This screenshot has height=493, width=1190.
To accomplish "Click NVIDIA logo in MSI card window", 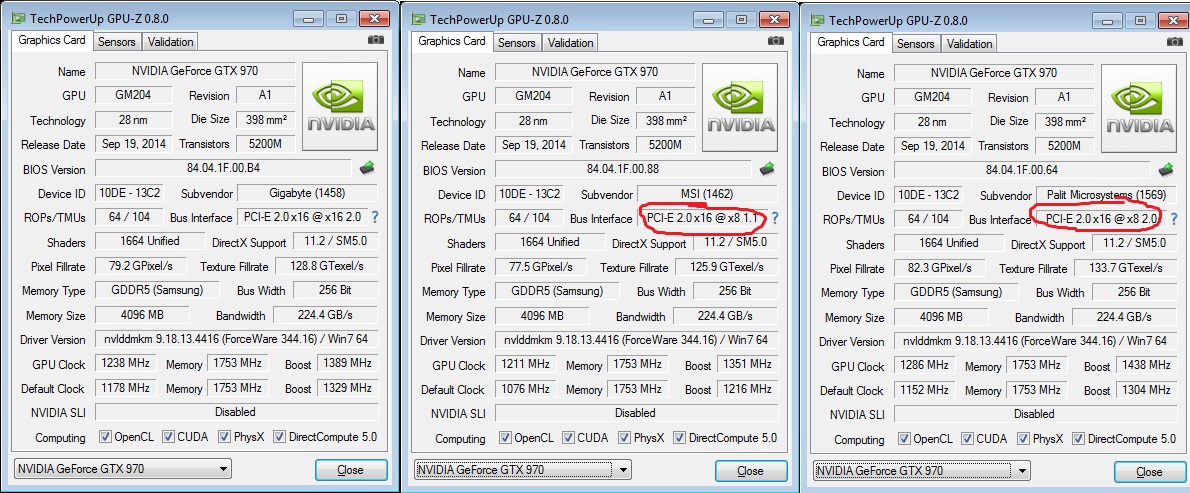I will (x=740, y=108).
